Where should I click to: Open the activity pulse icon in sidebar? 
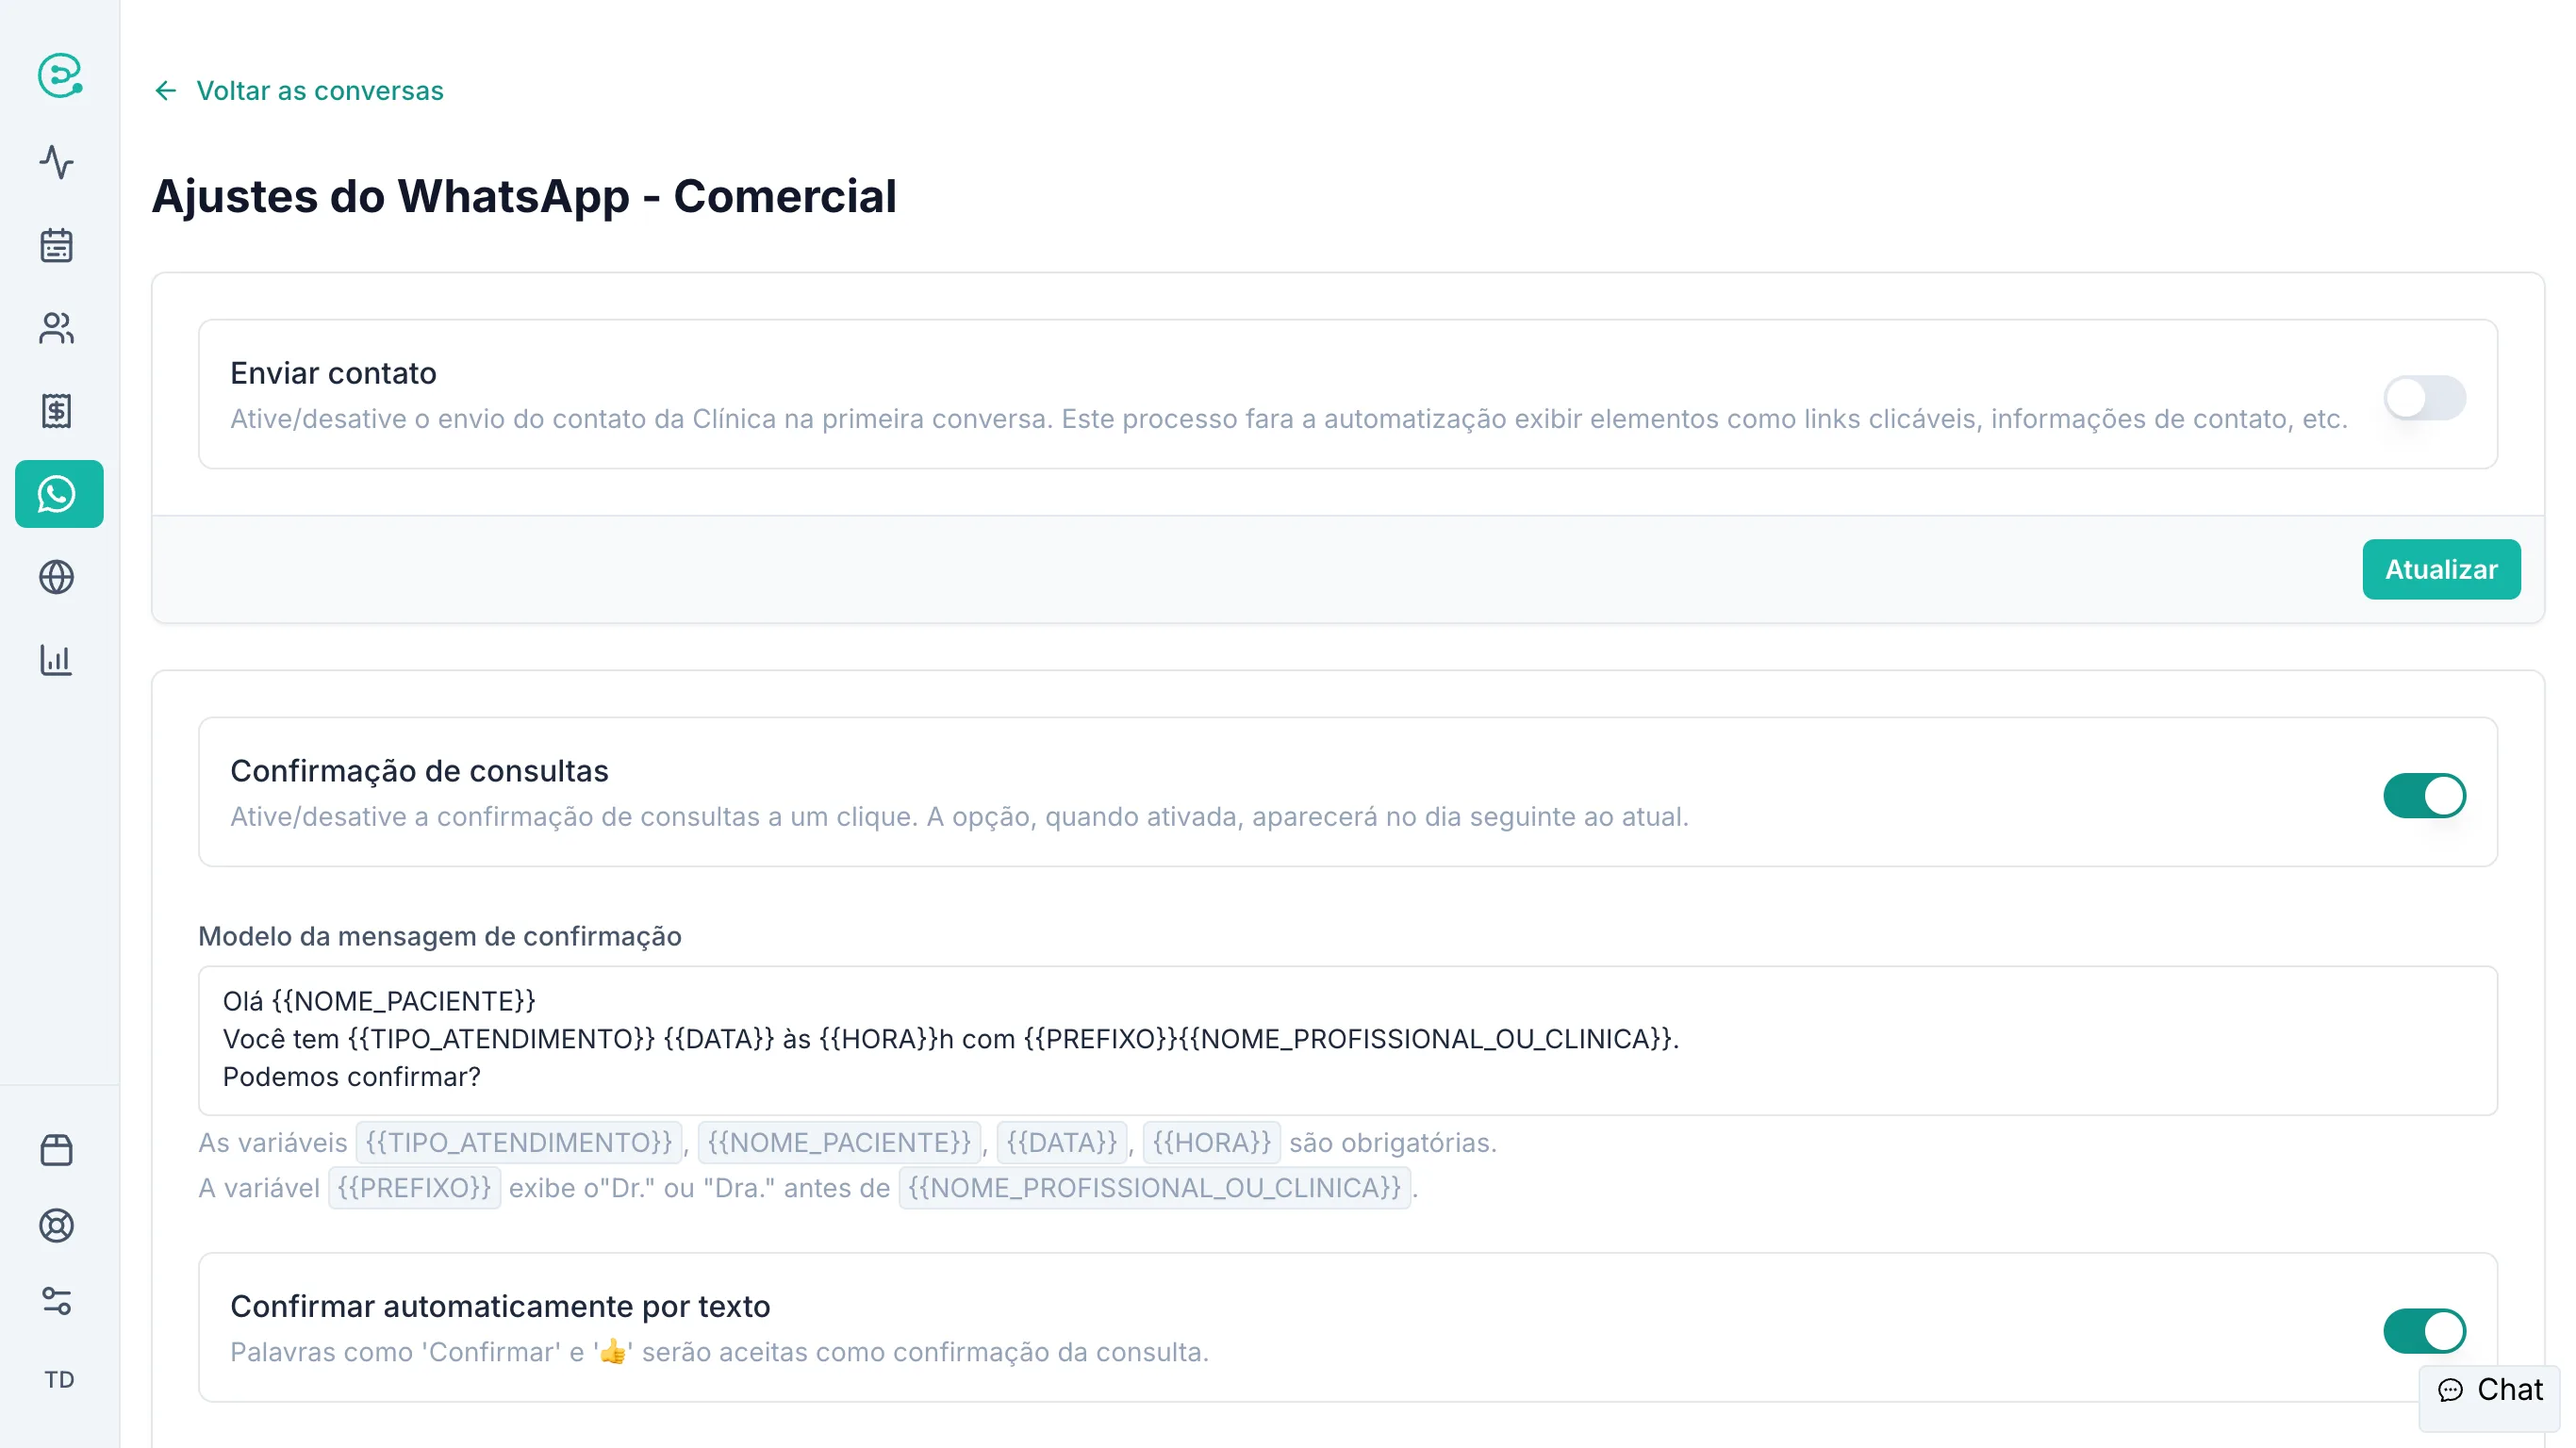click(x=57, y=162)
